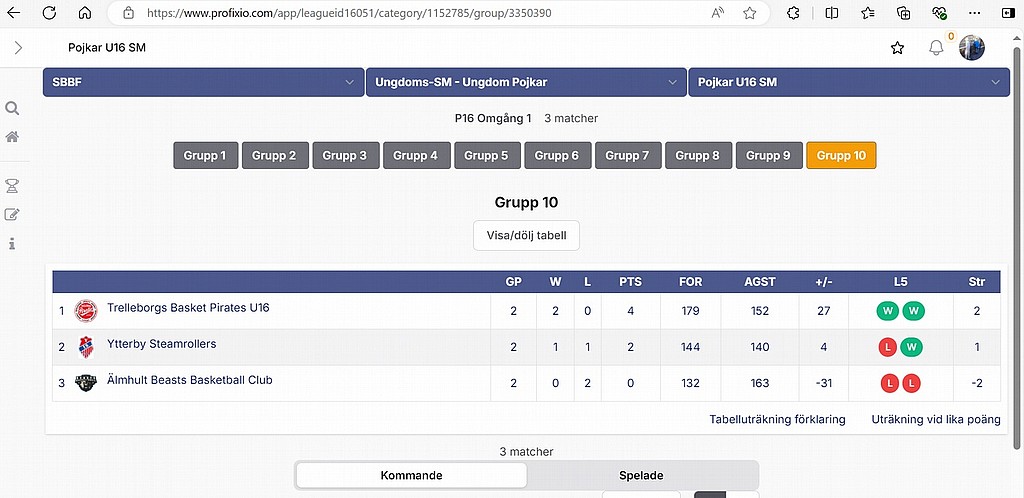Viewport: 1024px width, 498px height.
Task: Switch to Kommande matches
Action: (x=412, y=476)
